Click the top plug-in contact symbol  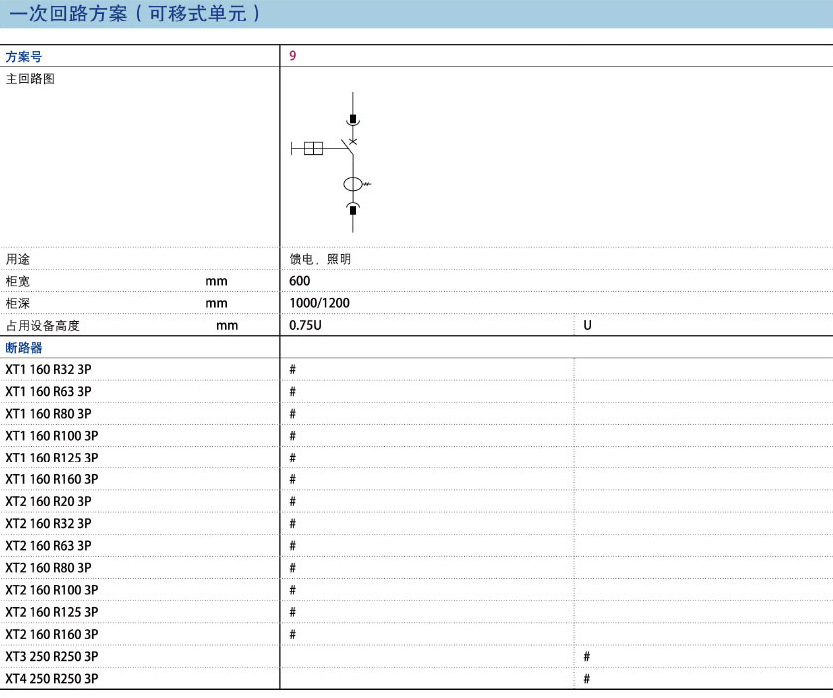pyautogui.click(x=353, y=120)
